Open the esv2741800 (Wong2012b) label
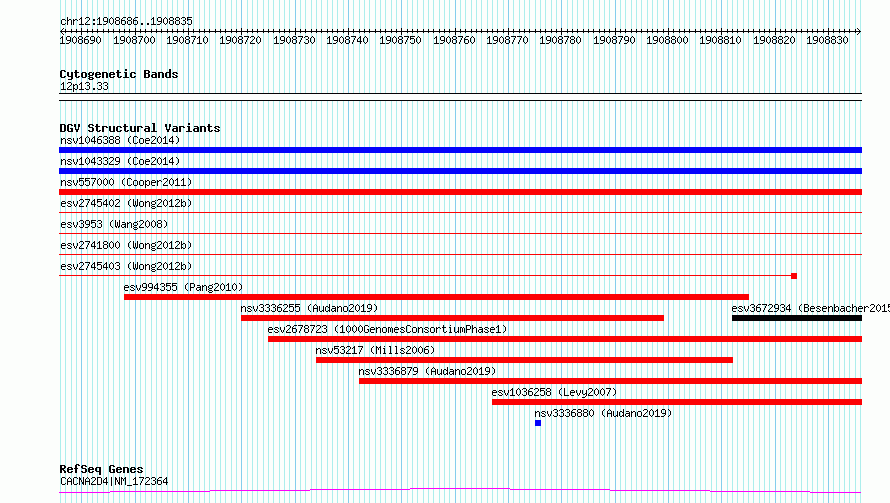The height and width of the screenshot is (503, 890). point(126,245)
